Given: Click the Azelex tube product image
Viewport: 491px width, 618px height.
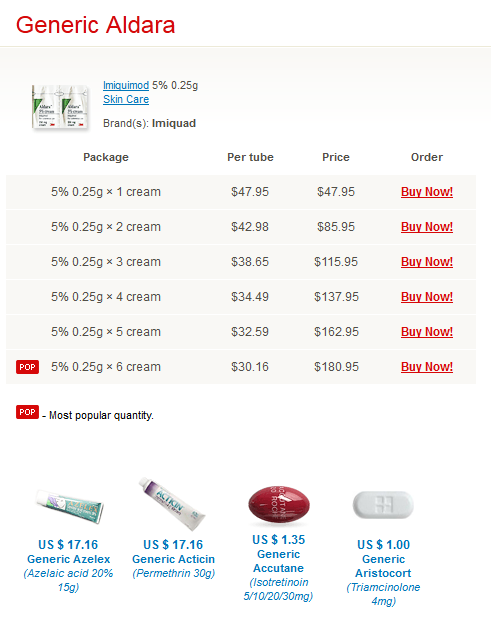Looking at the screenshot, I should 69,506.
